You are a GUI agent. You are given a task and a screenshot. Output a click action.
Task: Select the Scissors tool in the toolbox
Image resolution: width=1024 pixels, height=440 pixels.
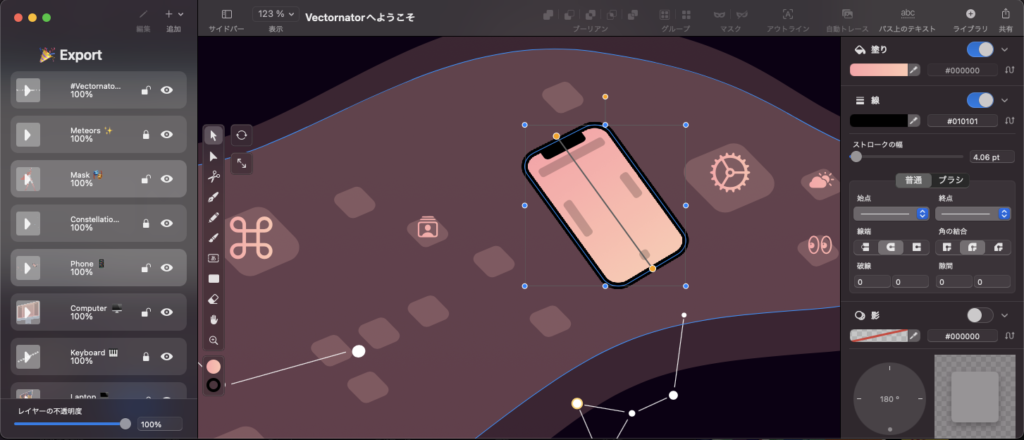(x=213, y=176)
